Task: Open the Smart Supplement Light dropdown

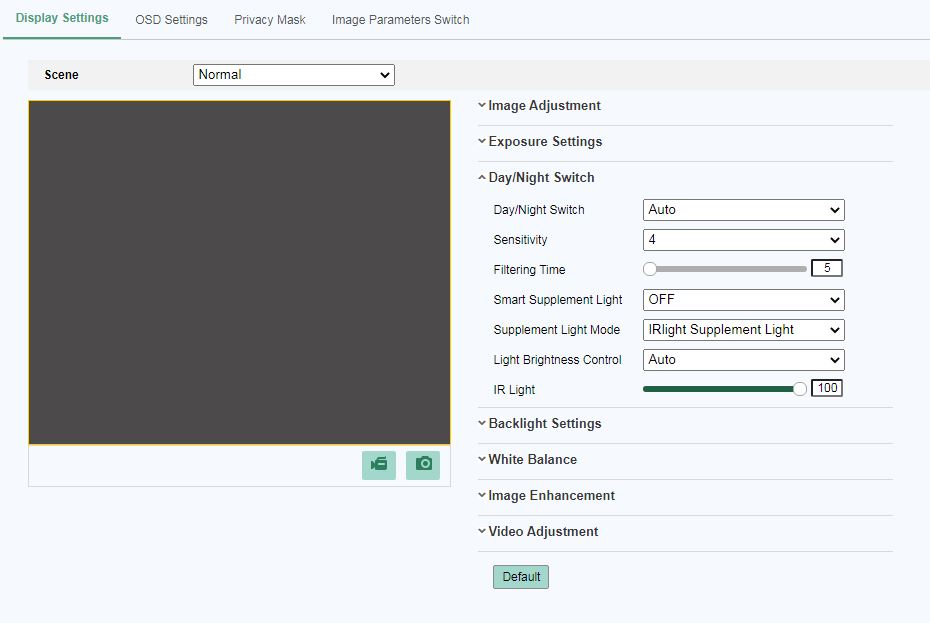Action: pos(743,300)
